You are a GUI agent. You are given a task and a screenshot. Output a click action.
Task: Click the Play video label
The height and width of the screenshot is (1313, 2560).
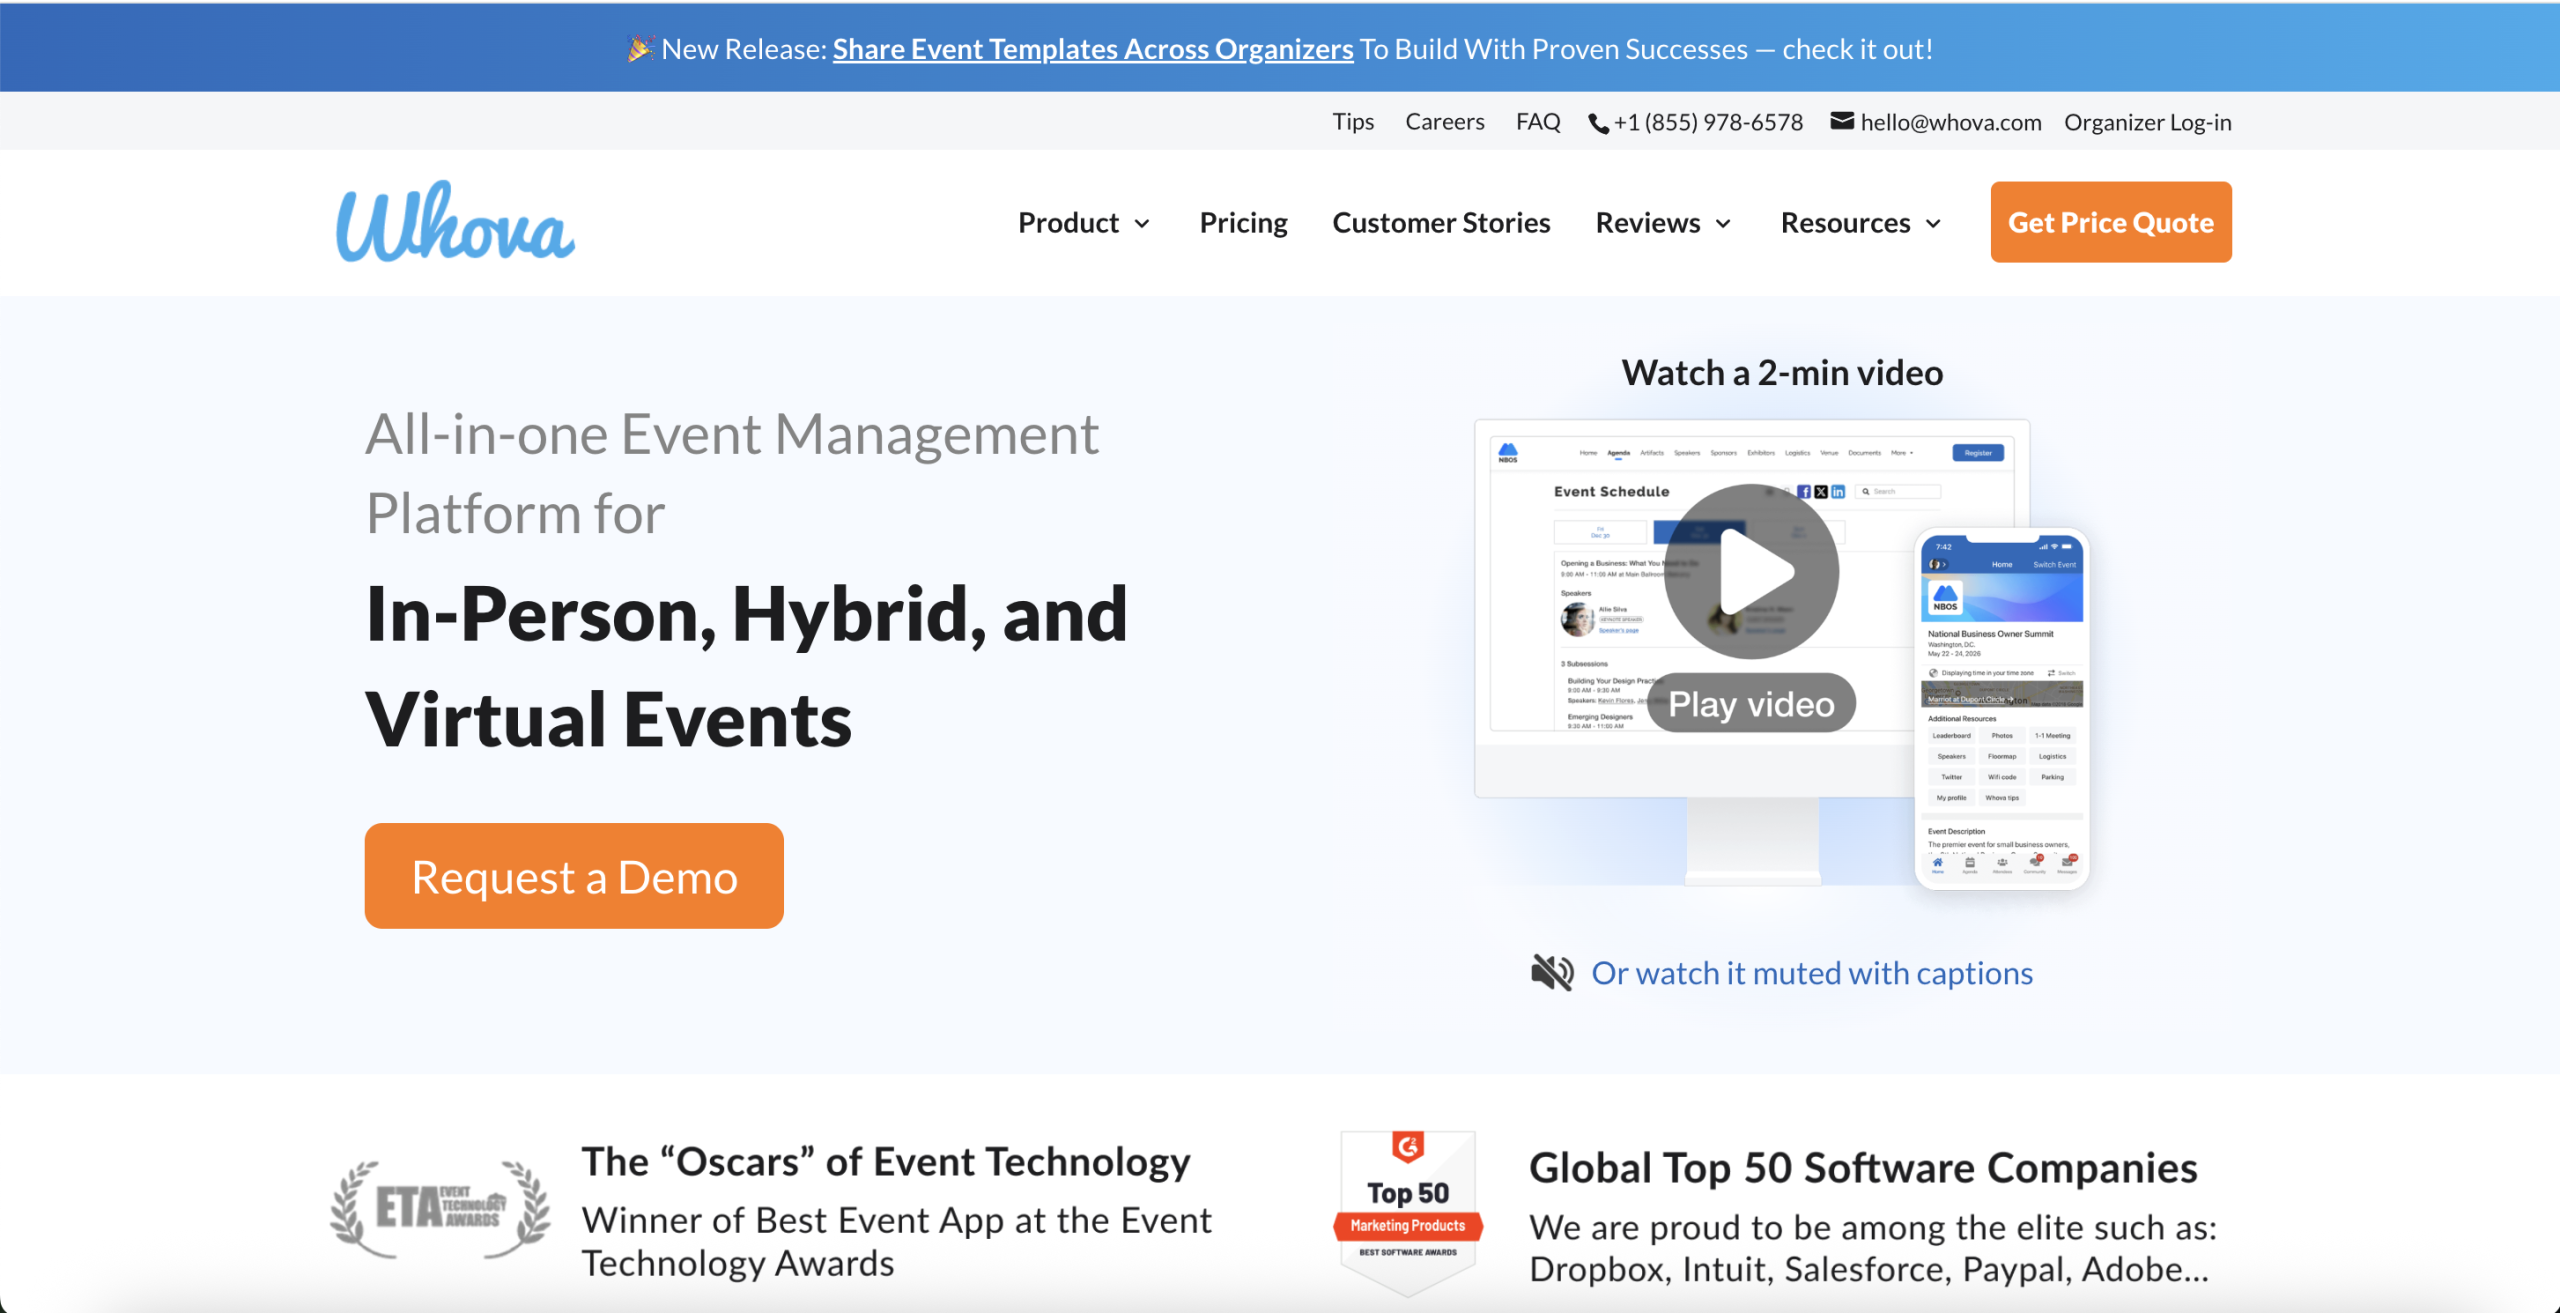pyautogui.click(x=1751, y=704)
